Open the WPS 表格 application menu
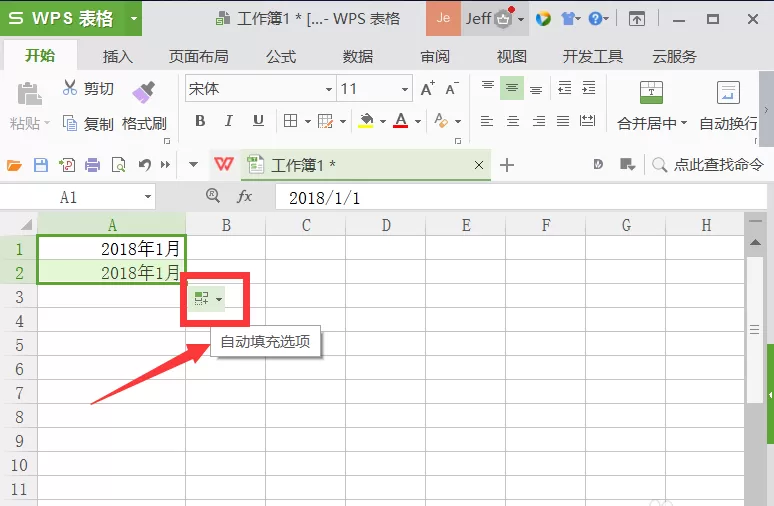Image resolution: width=774 pixels, height=506 pixels. [71, 19]
